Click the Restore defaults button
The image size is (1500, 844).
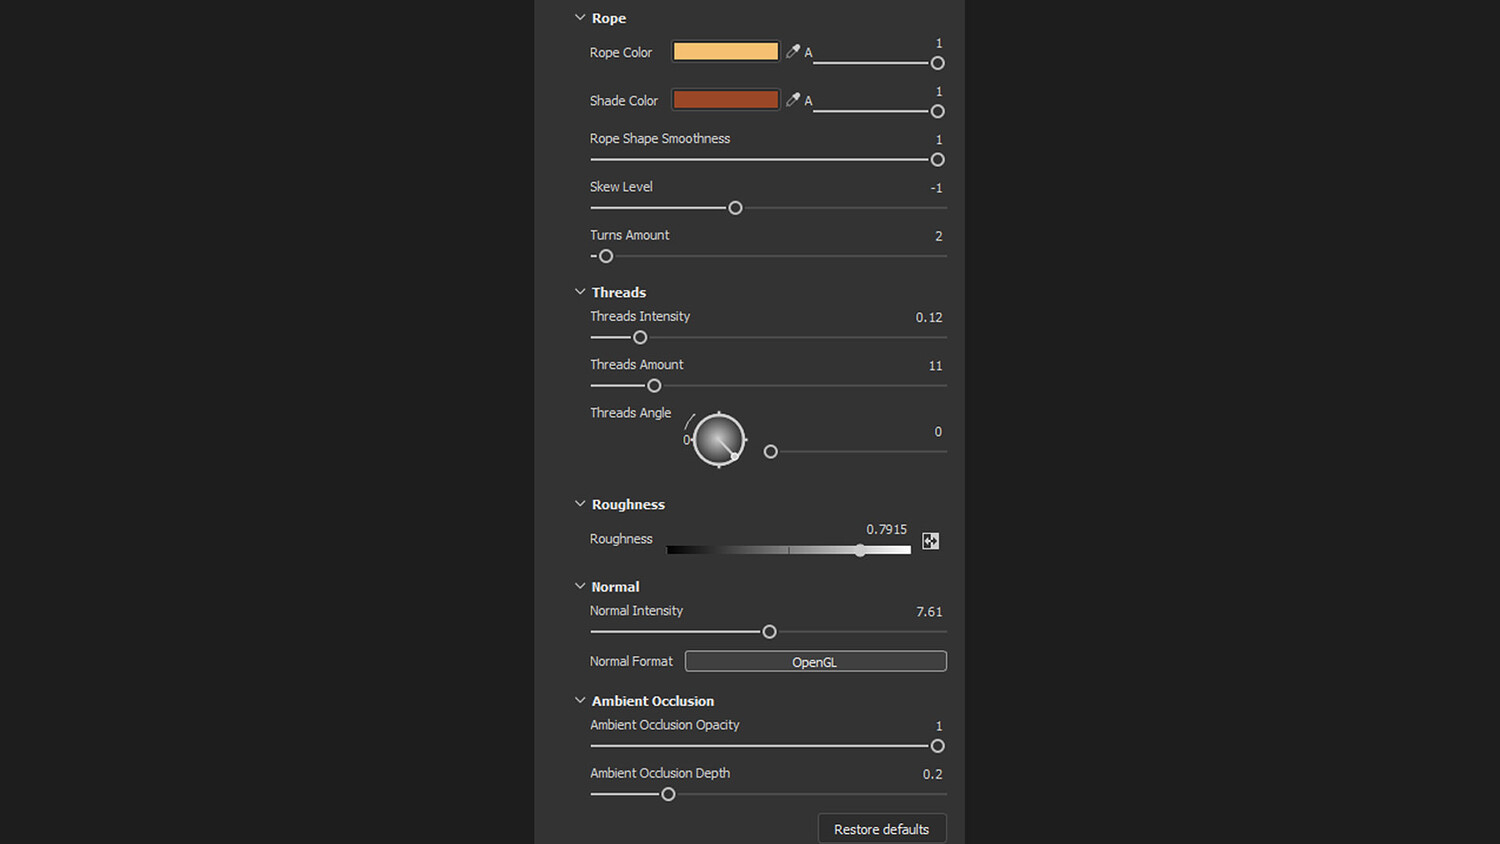pos(881,829)
